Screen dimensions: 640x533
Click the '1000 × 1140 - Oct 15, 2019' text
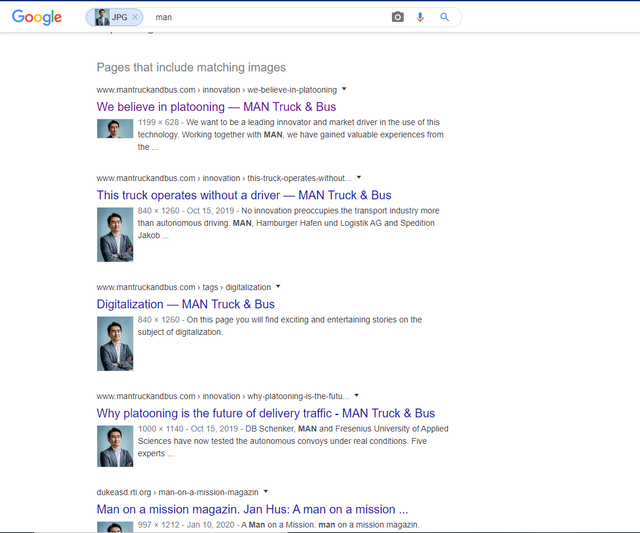[x=188, y=429]
